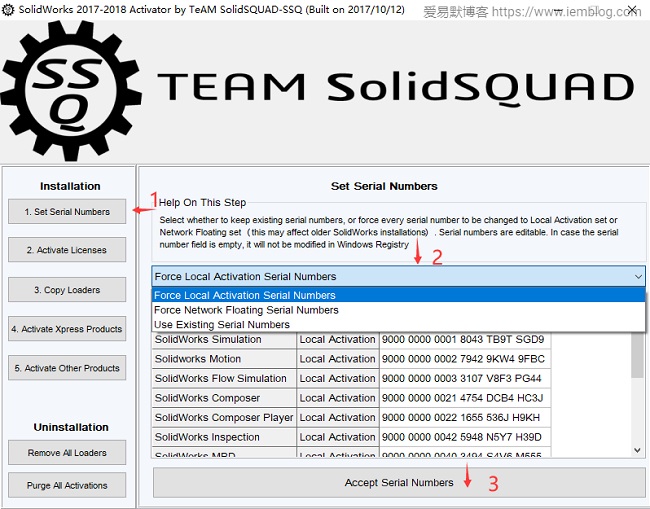Click the Installation section heading
The height and width of the screenshot is (509, 650).
point(70,186)
